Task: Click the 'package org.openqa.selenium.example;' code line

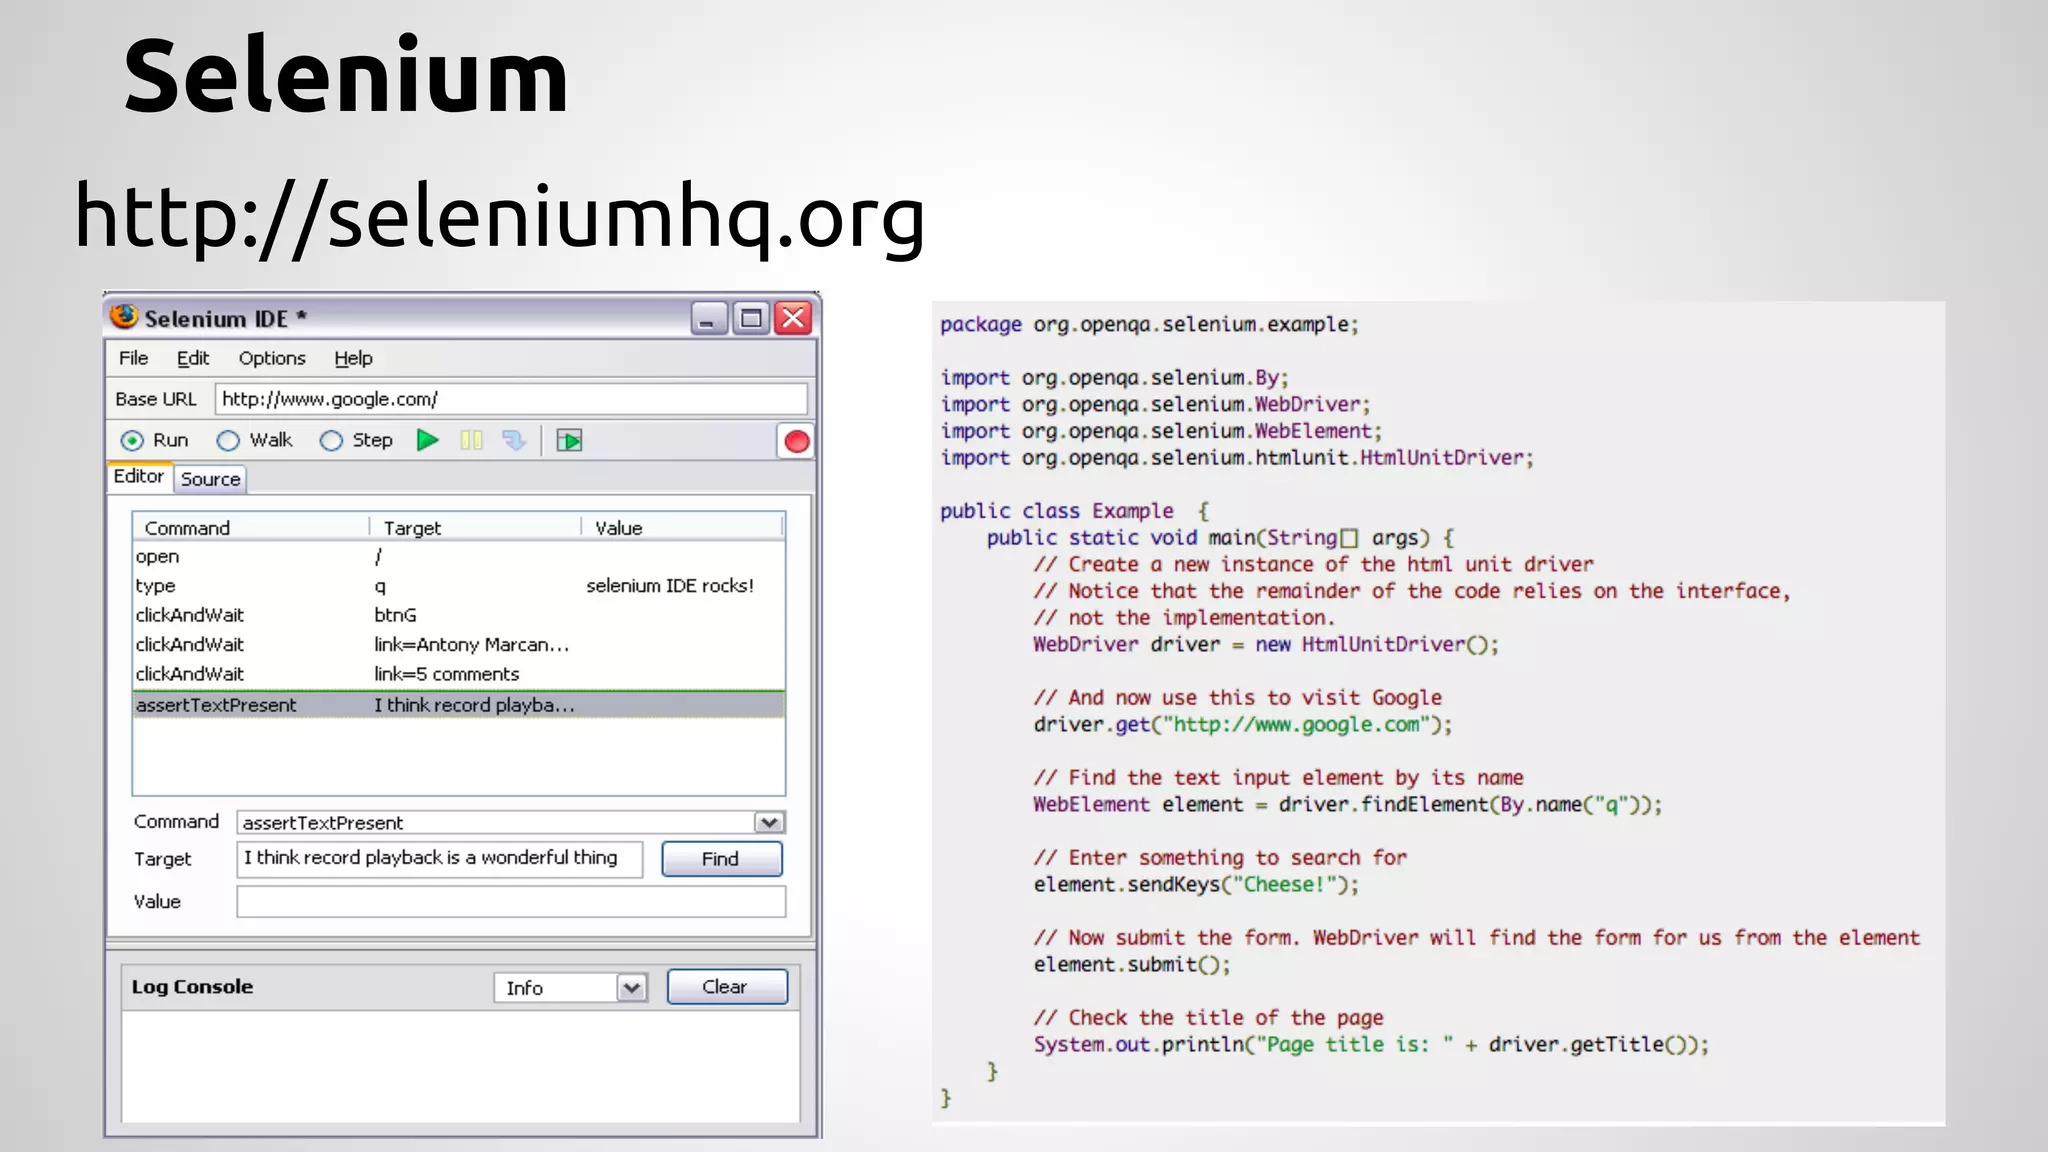Action: 1149,325
